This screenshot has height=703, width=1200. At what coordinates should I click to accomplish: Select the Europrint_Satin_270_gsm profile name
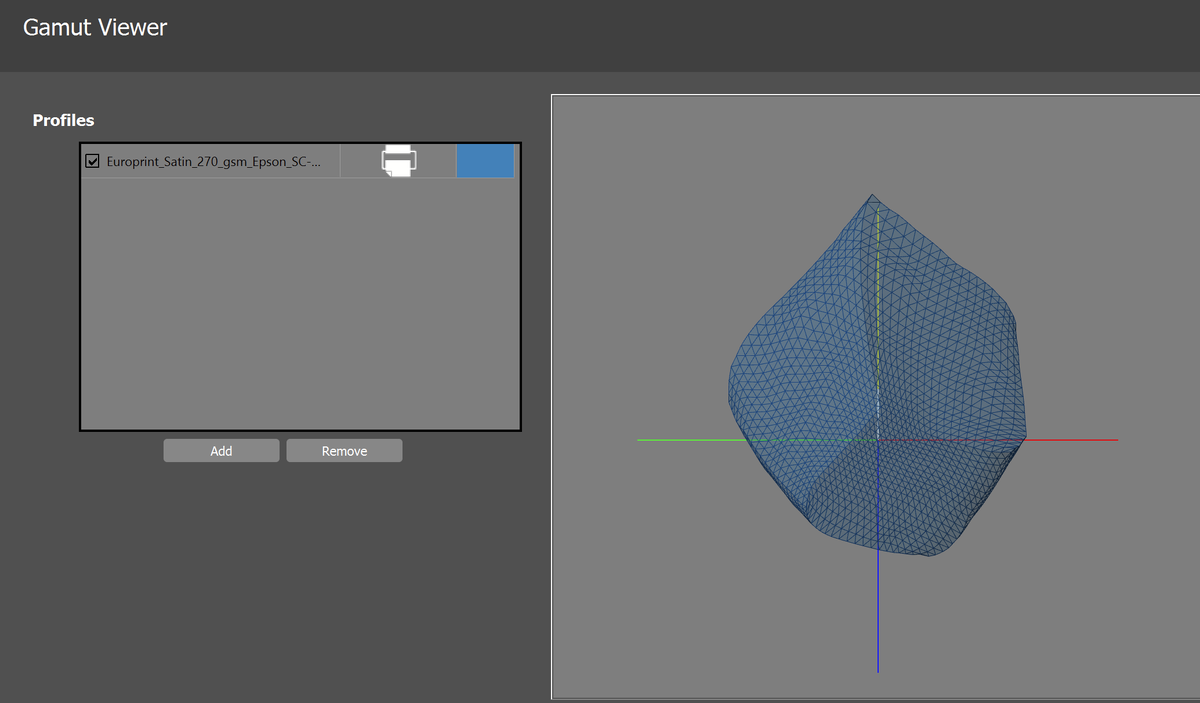click(213, 161)
